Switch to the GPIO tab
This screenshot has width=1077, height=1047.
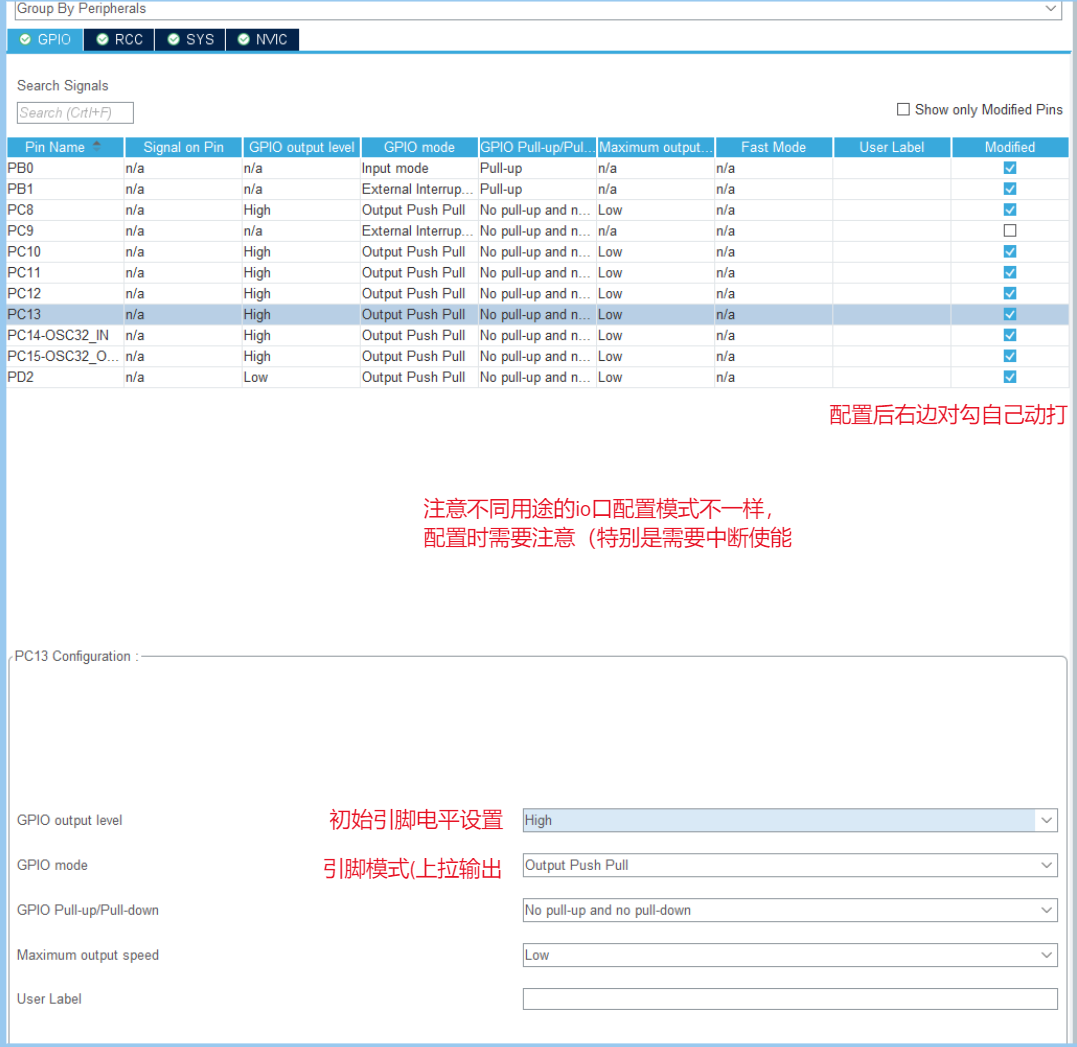click(x=45, y=39)
